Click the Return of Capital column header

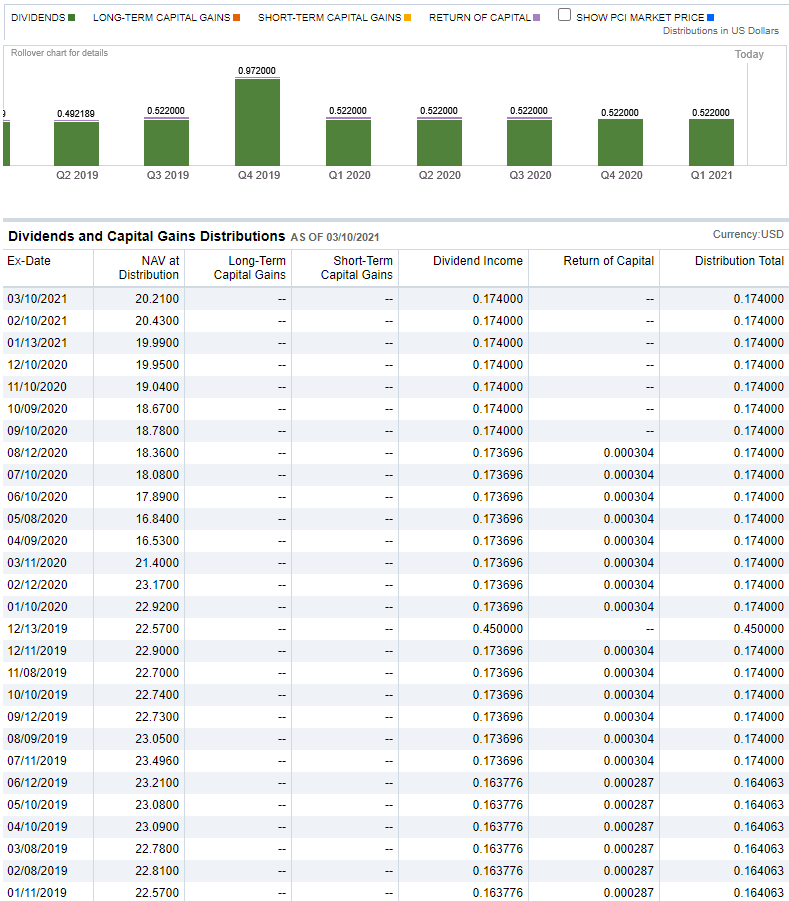coord(609,261)
